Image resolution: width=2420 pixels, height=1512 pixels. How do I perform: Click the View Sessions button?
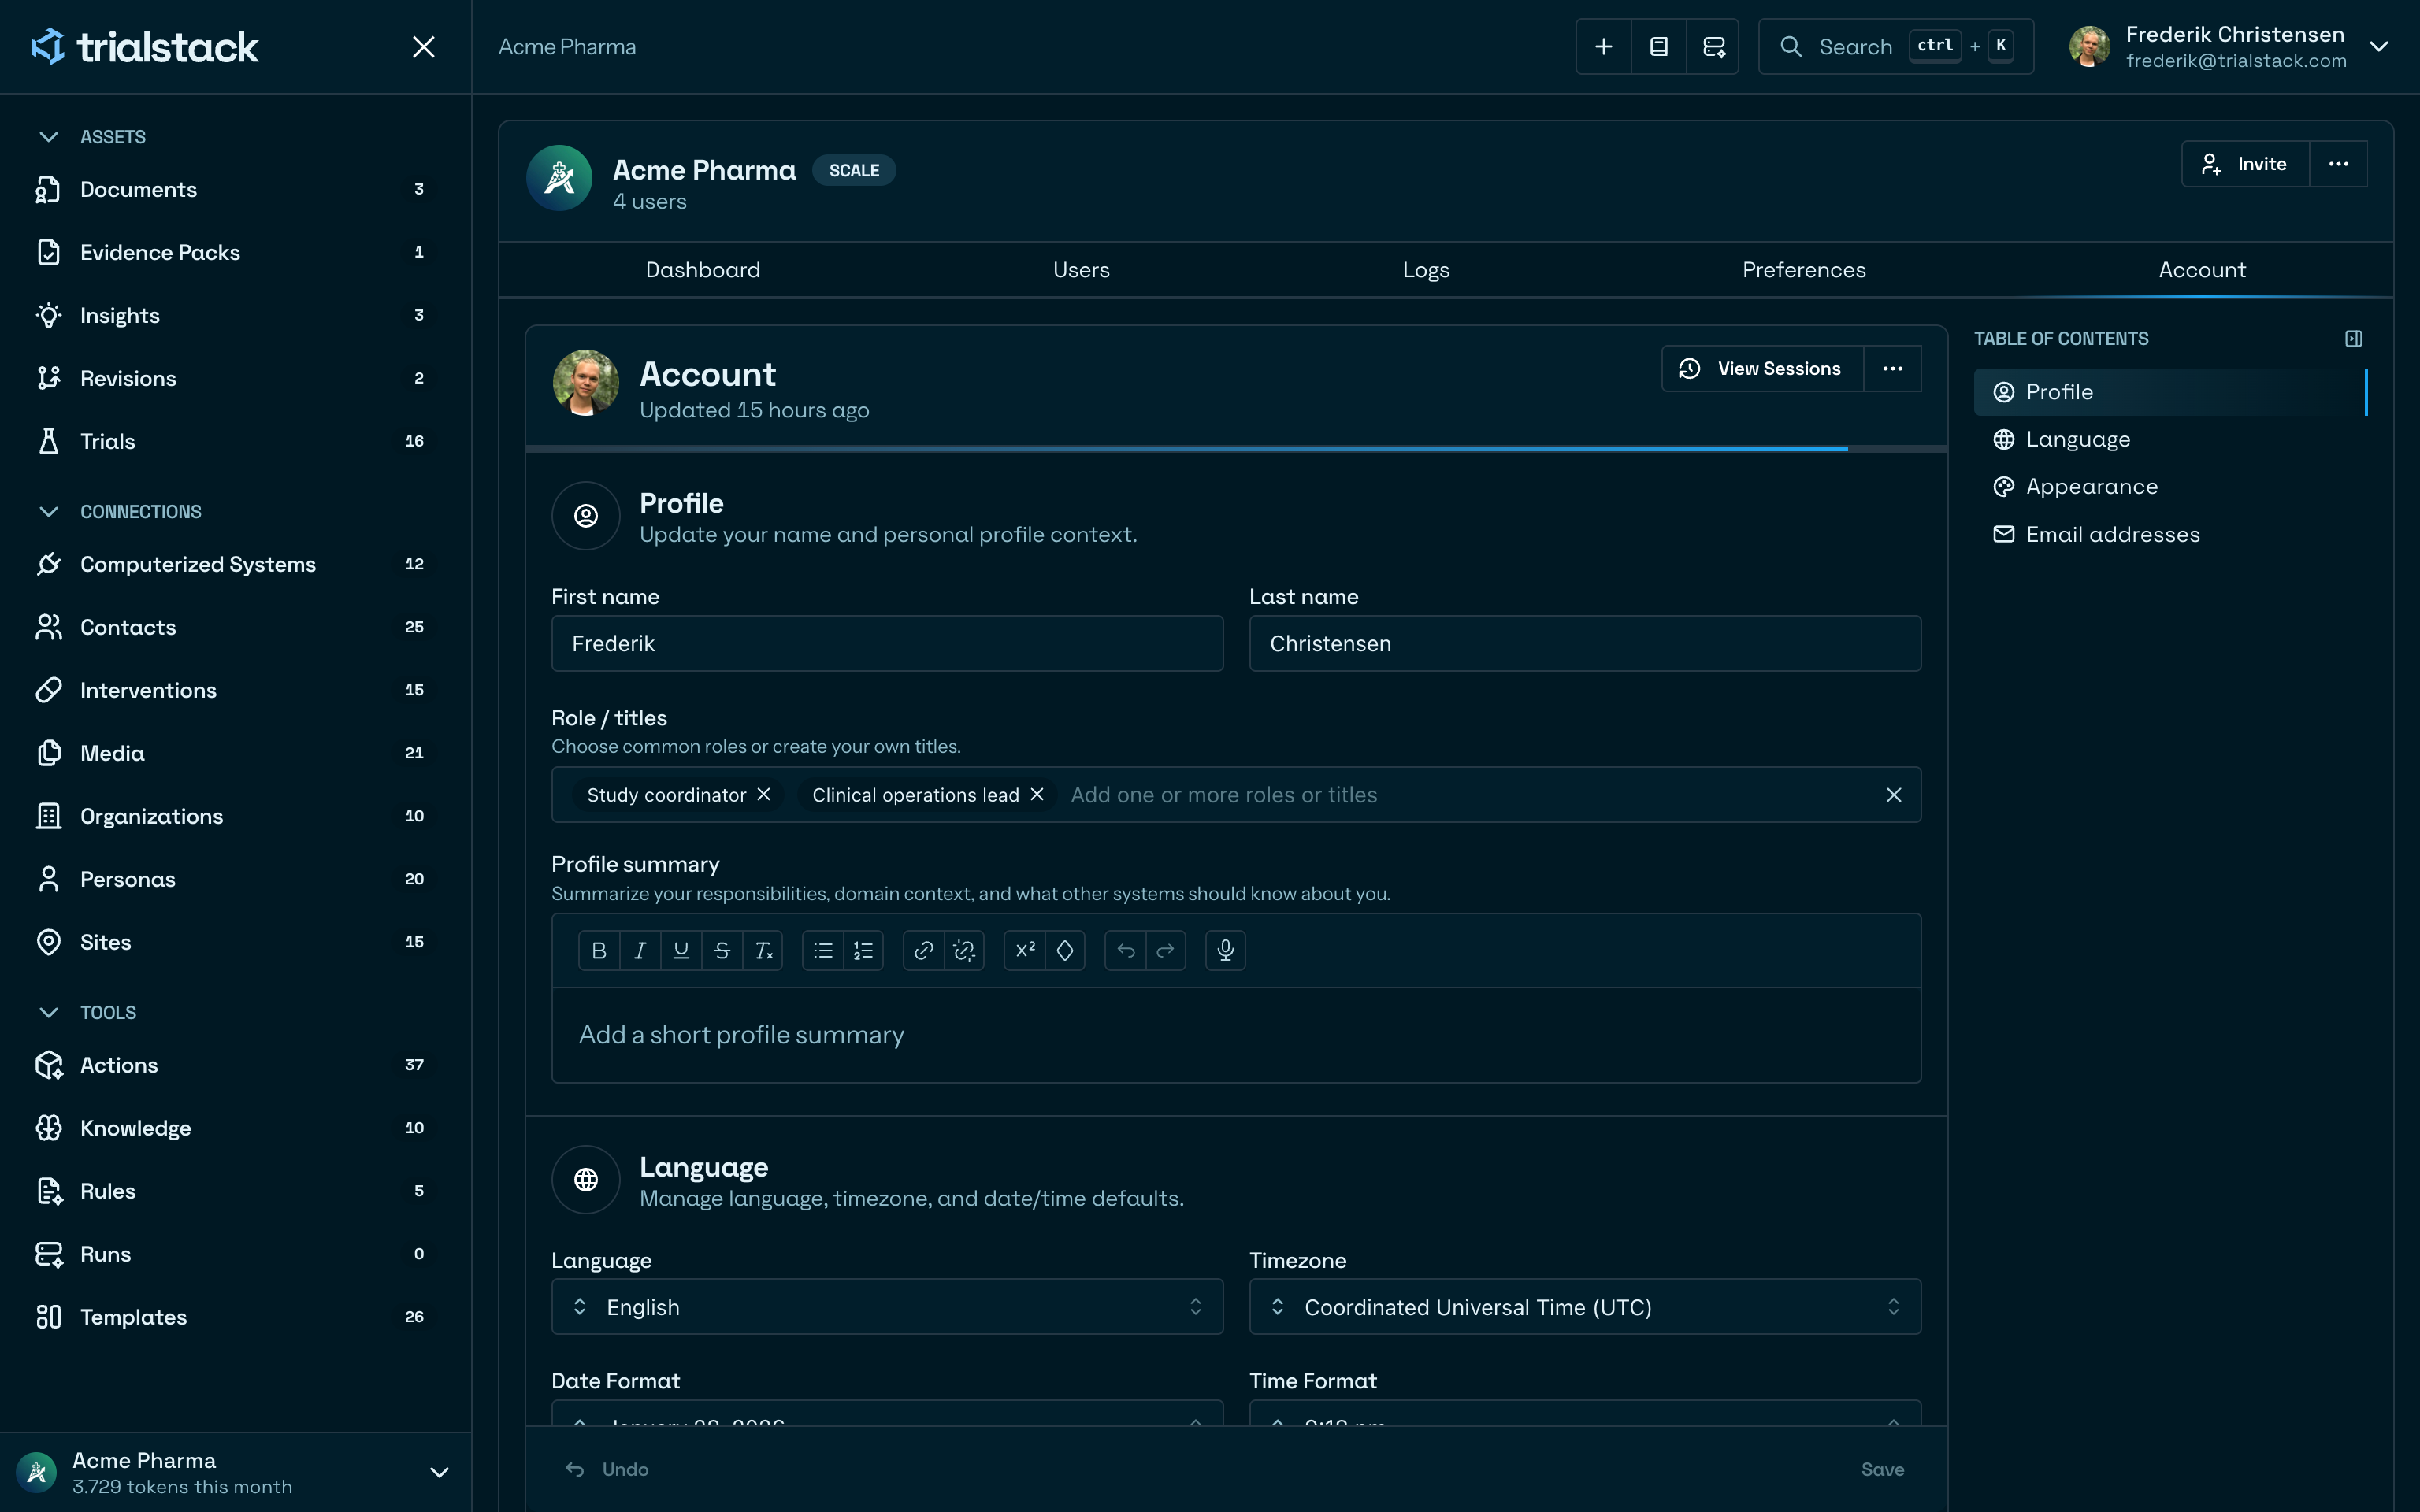click(1763, 369)
